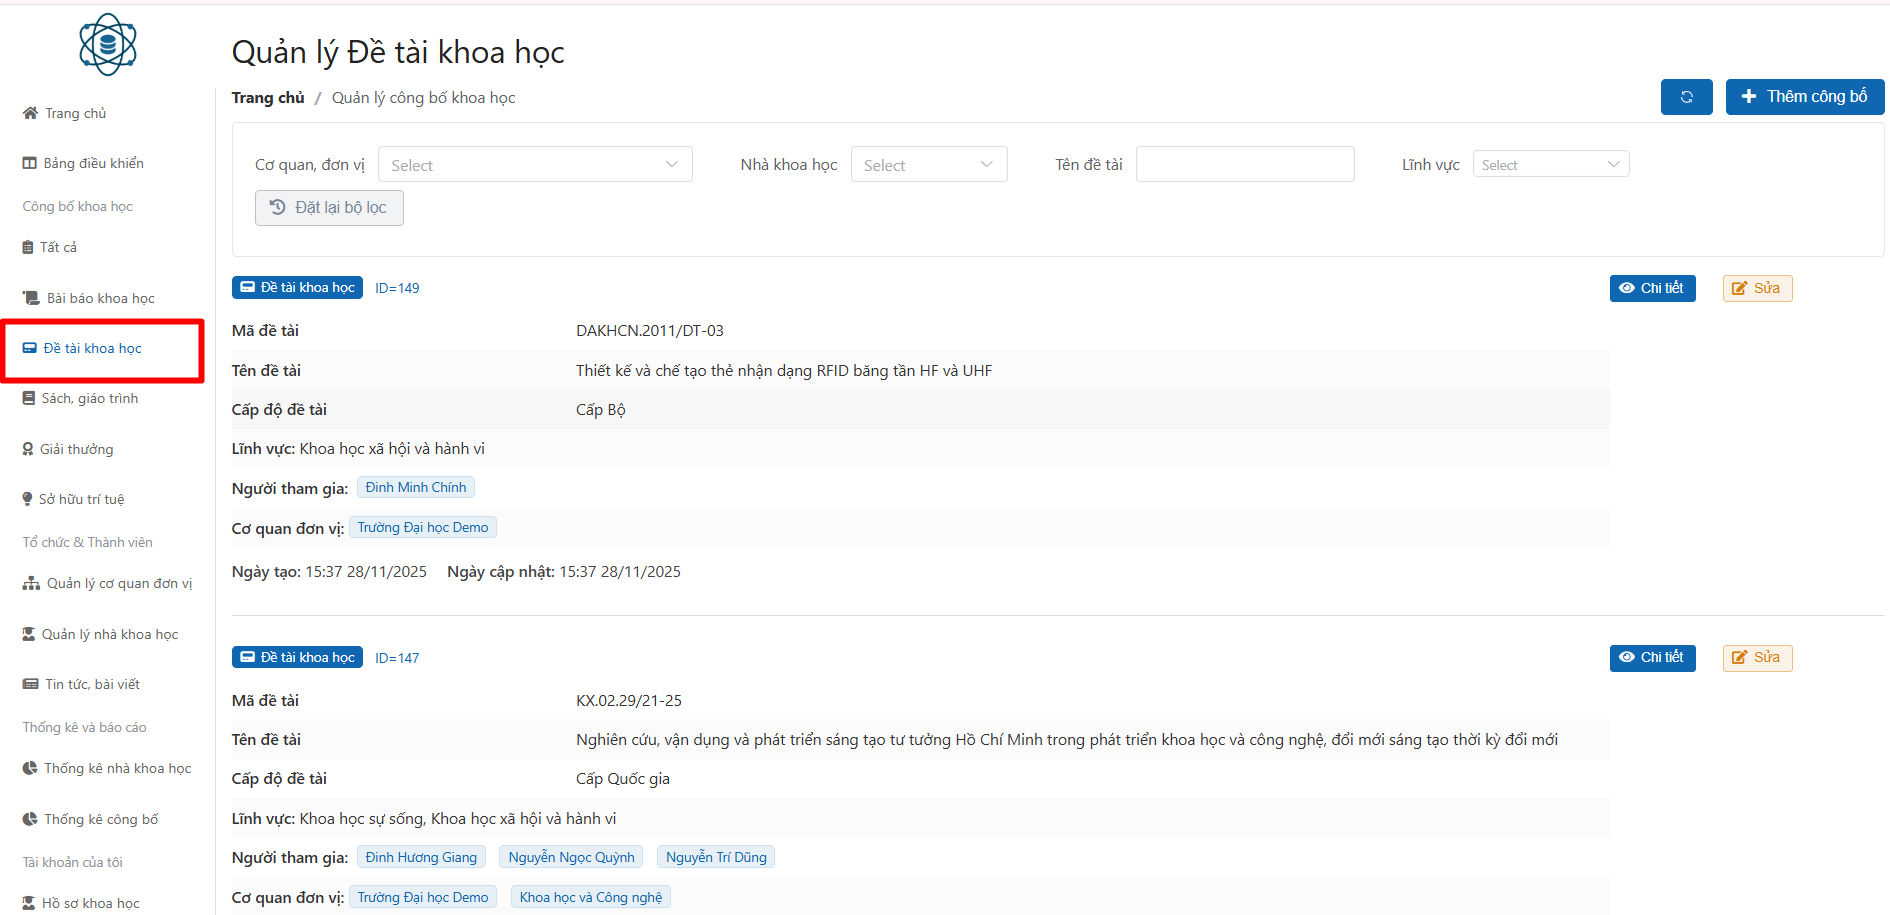This screenshot has height=915, width=1890.
Task: Open the Lĩnh vực dropdown filter
Action: click(1550, 165)
